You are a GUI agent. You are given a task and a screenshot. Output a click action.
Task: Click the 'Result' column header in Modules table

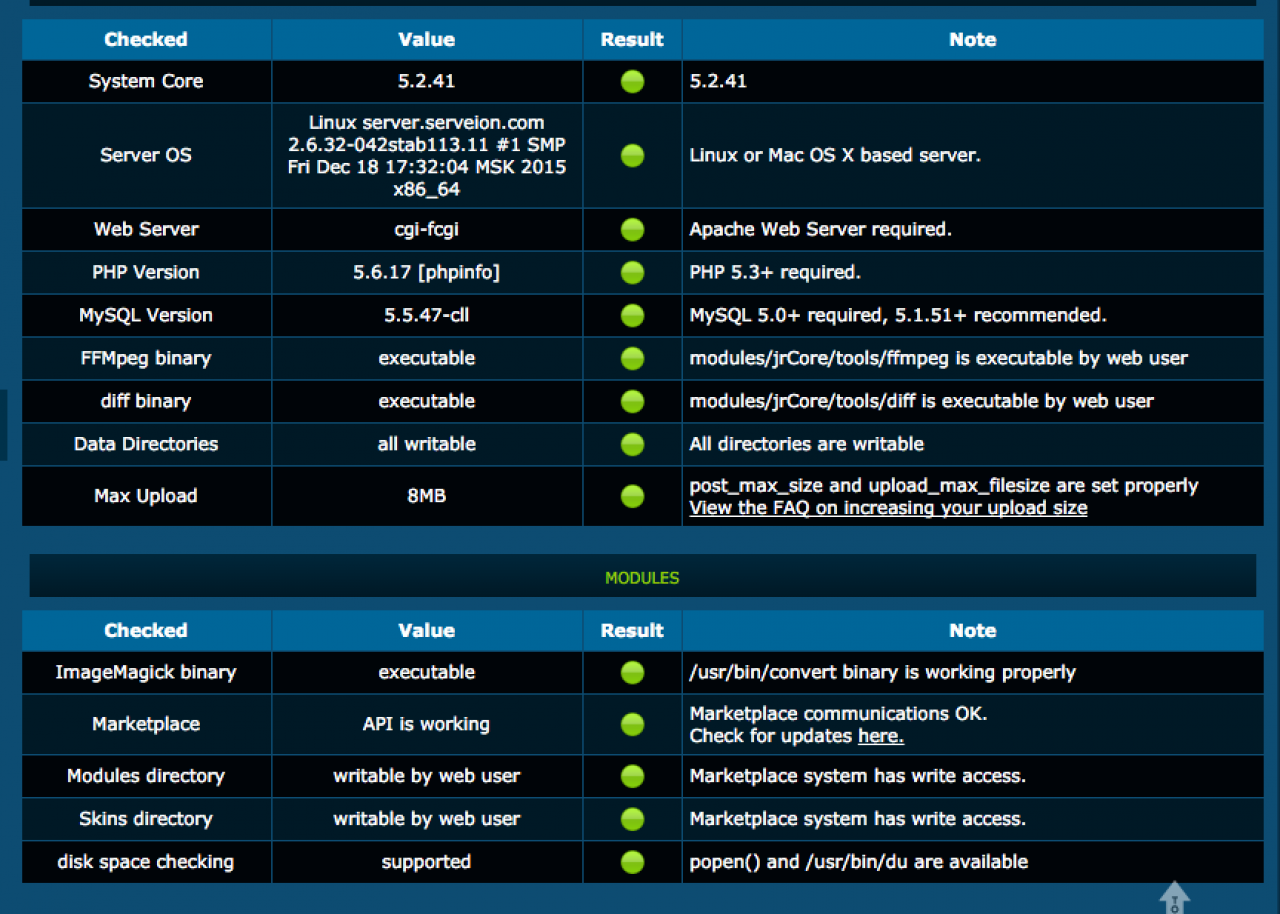632,630
